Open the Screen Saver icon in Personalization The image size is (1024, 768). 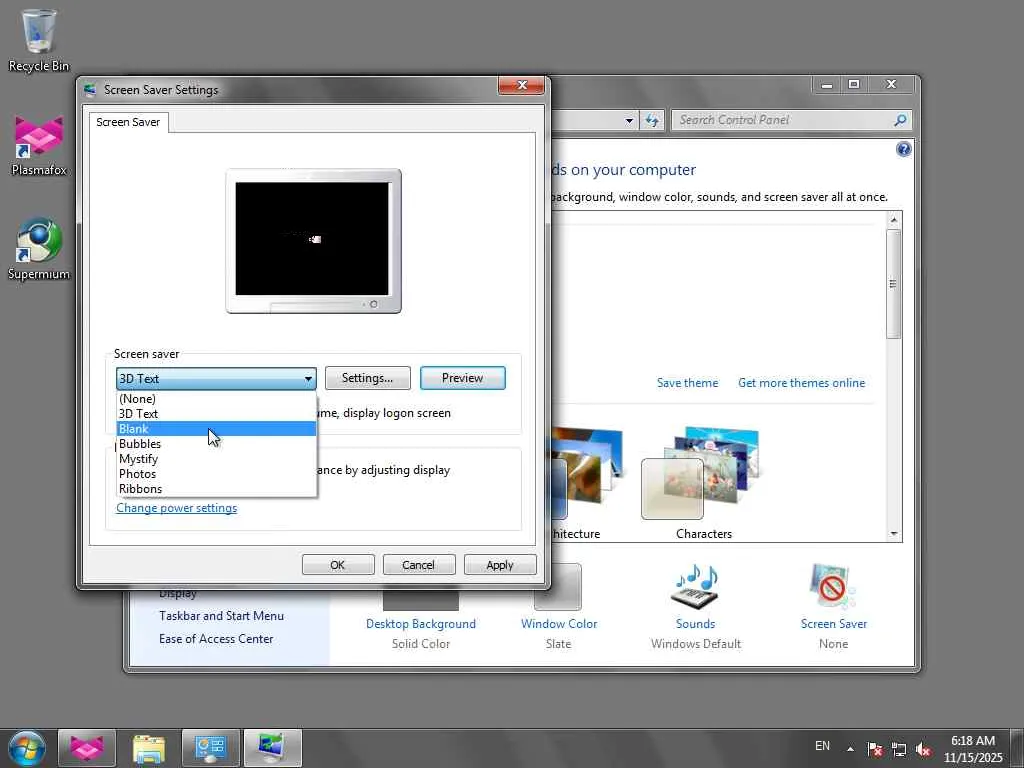pos(833,586)
